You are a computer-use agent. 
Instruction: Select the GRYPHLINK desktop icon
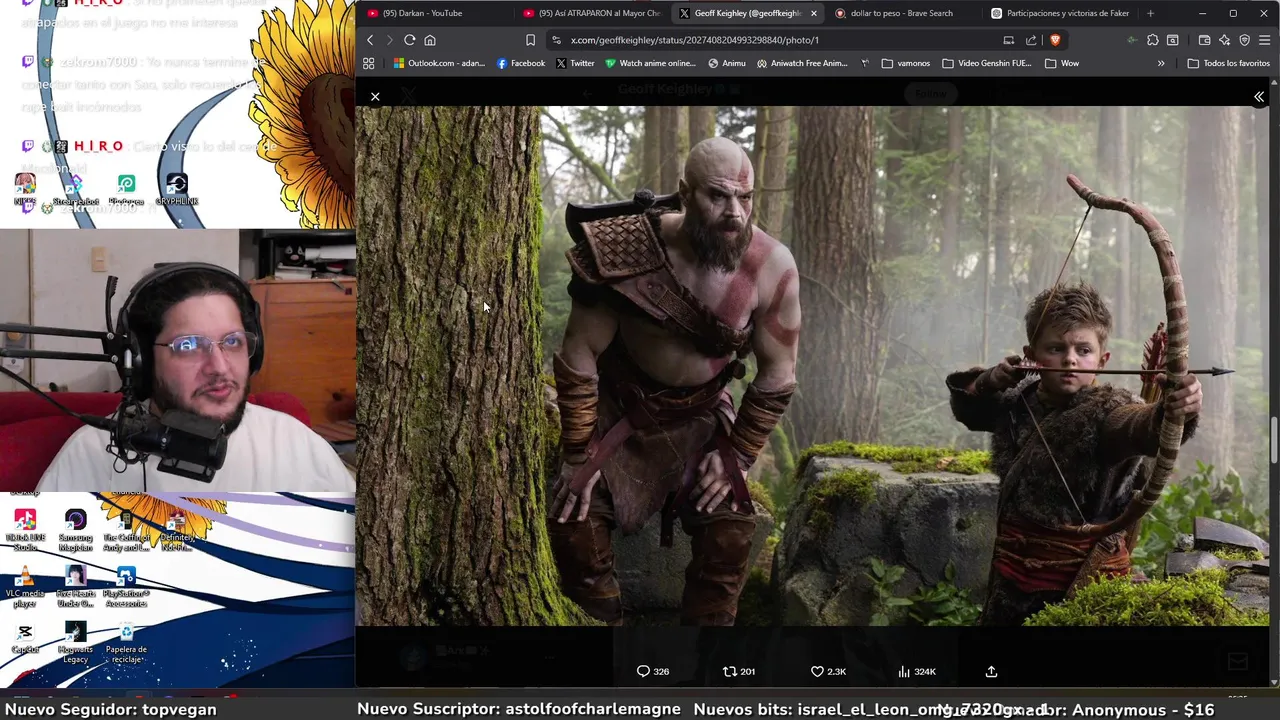tap(177, 189)
